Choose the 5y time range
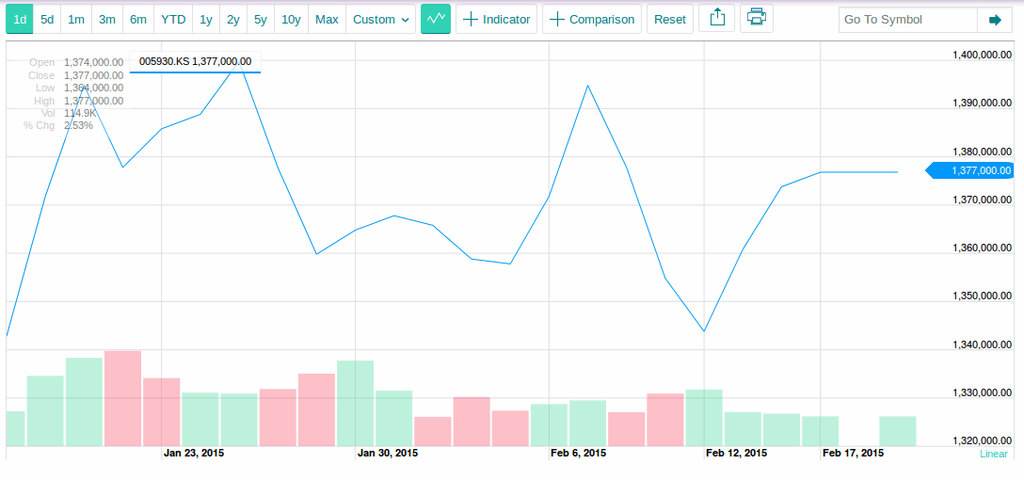The width and height of the screenshot is (1024, 480). [260, 19]
